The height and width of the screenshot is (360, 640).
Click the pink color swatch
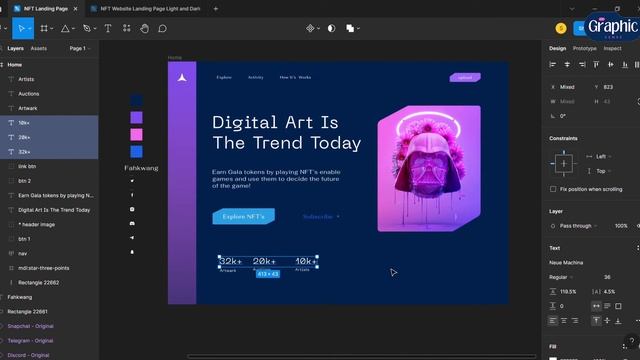136,134
